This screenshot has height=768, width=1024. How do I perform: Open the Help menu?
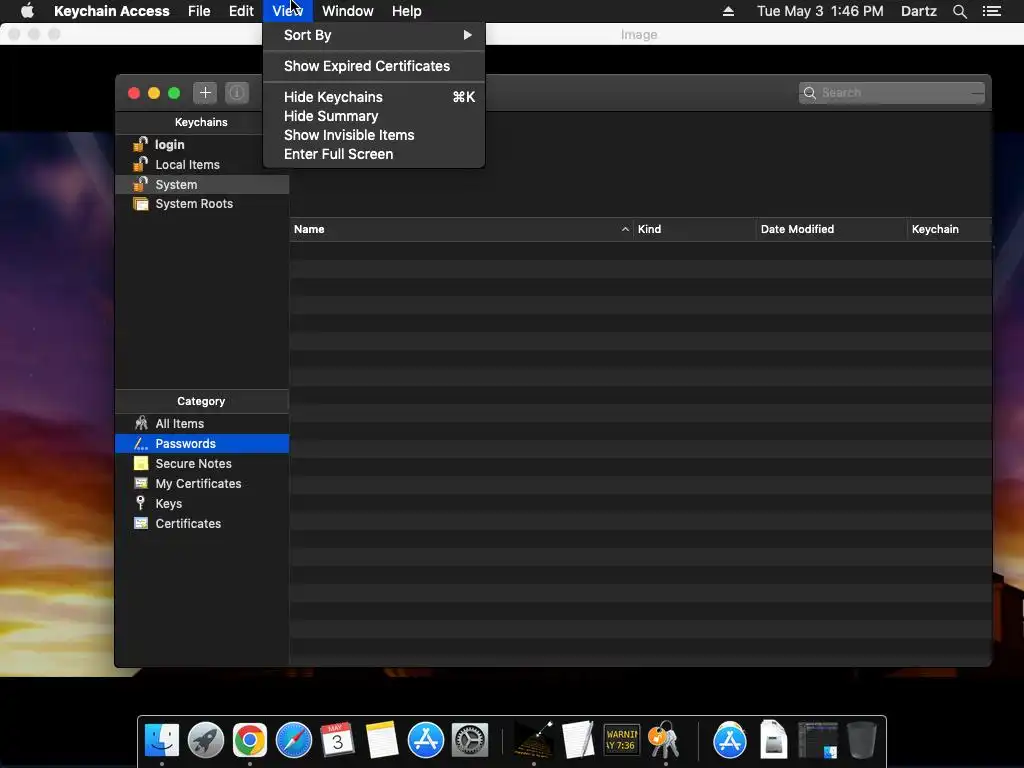[406, 11]
